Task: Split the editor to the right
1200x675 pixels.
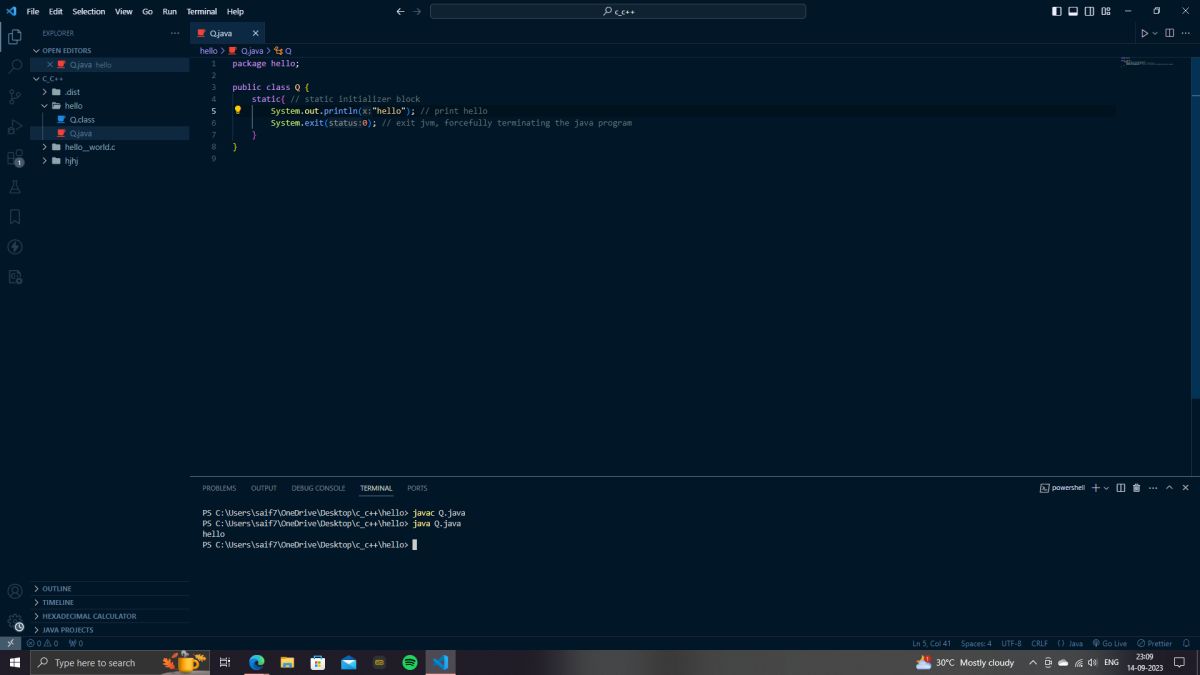Action: (x=1169, y=33)
